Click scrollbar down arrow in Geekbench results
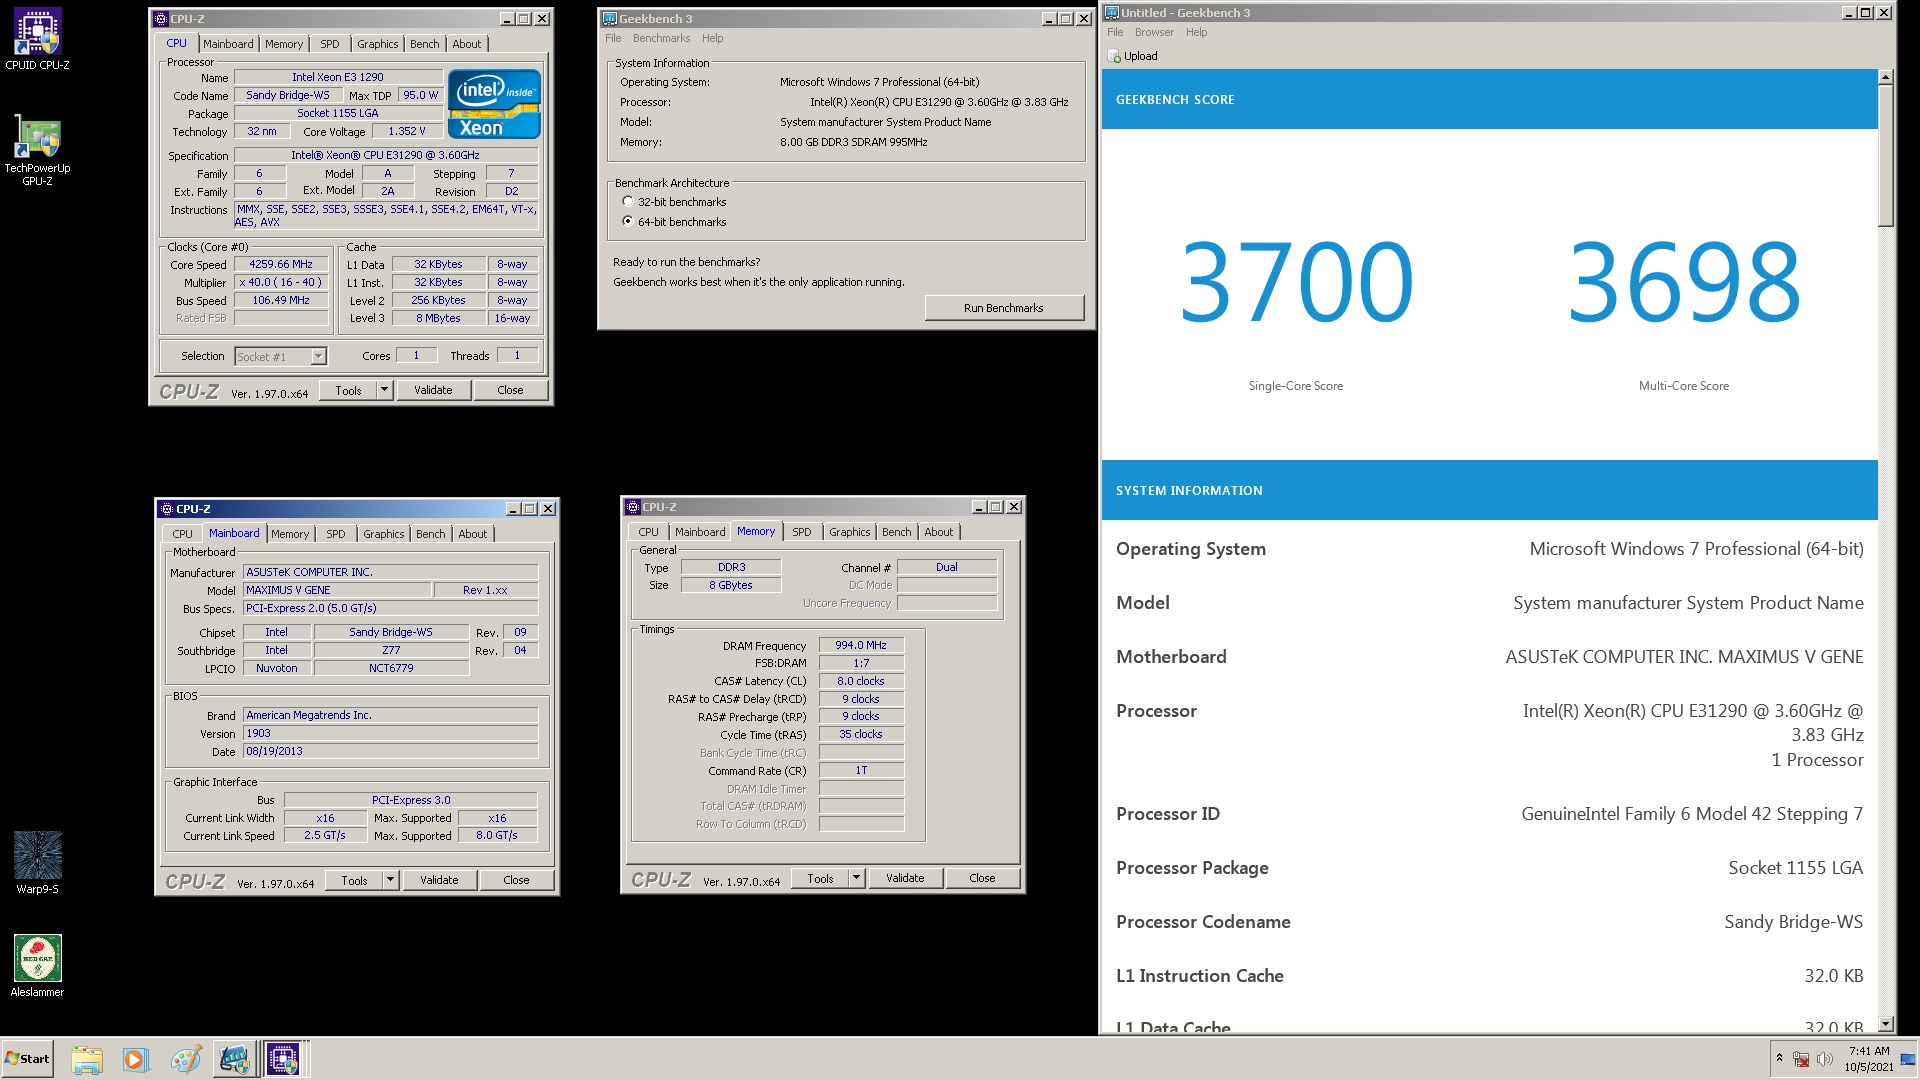The width and height of the screenshot is (1920, 1080). click(1886, 1024)
